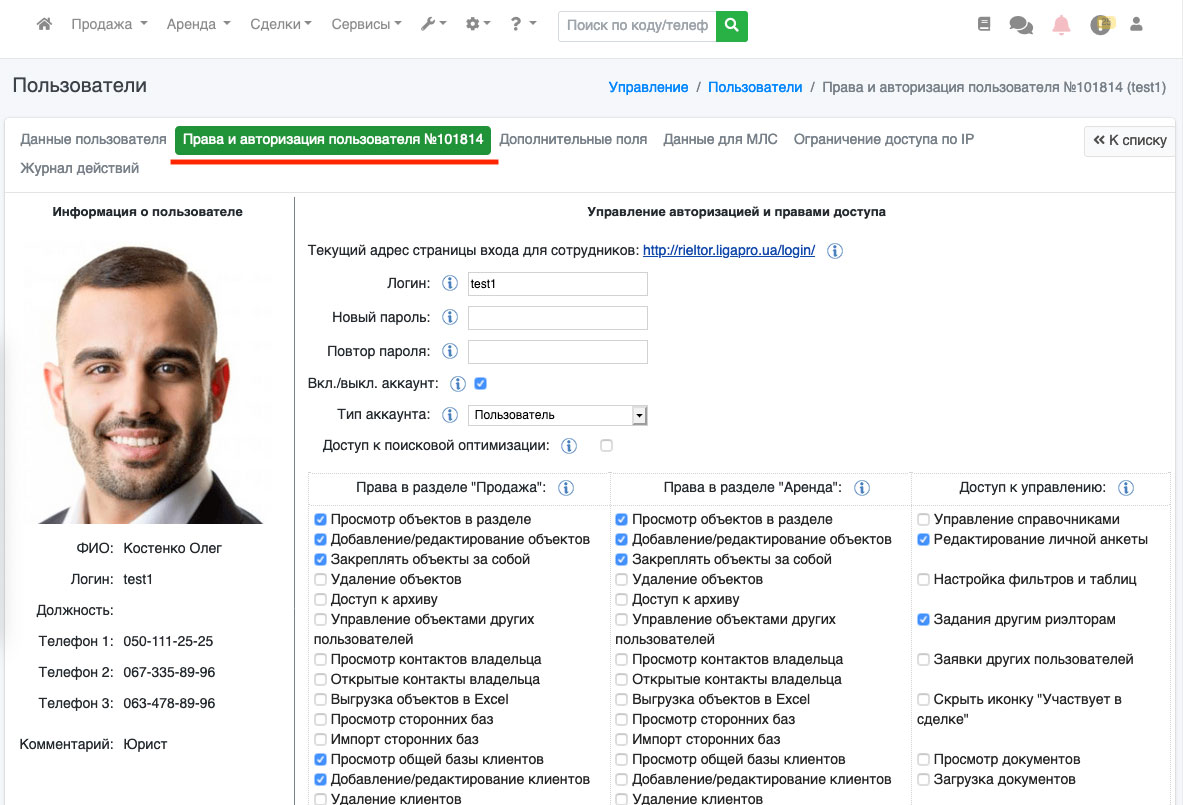Switch to Данные пользователя tab
This screenshot has height=805, width=1183.
coord(93,140)
